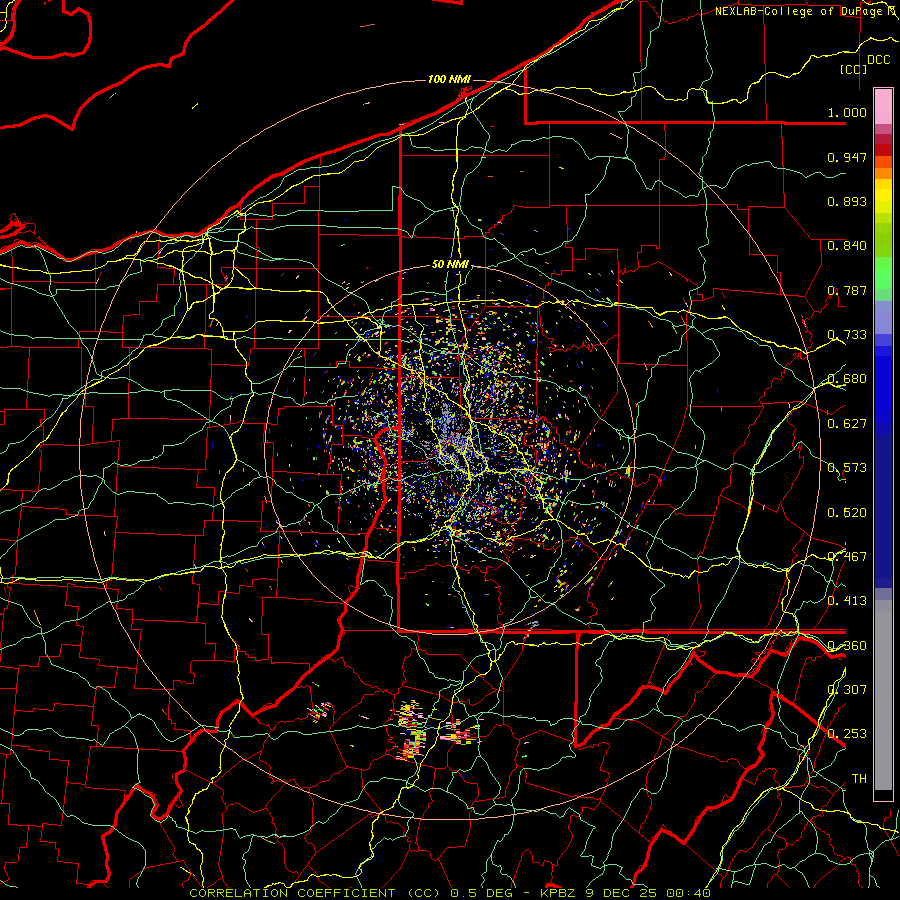Click the NEXLAB-College of DuPage credit text

[x=801, y=11]
